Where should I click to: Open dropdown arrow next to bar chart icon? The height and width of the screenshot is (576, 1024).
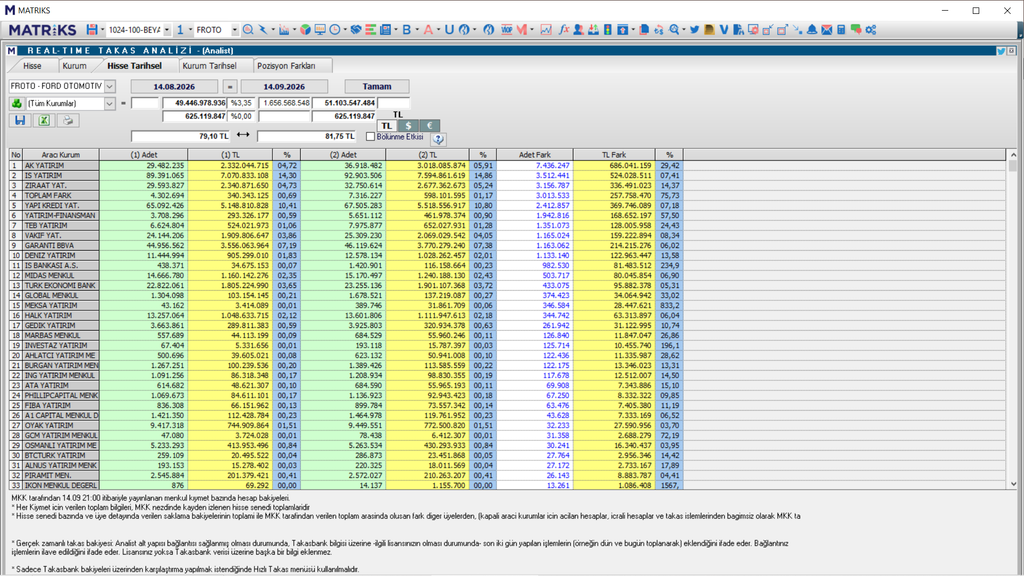coord(295,30)
